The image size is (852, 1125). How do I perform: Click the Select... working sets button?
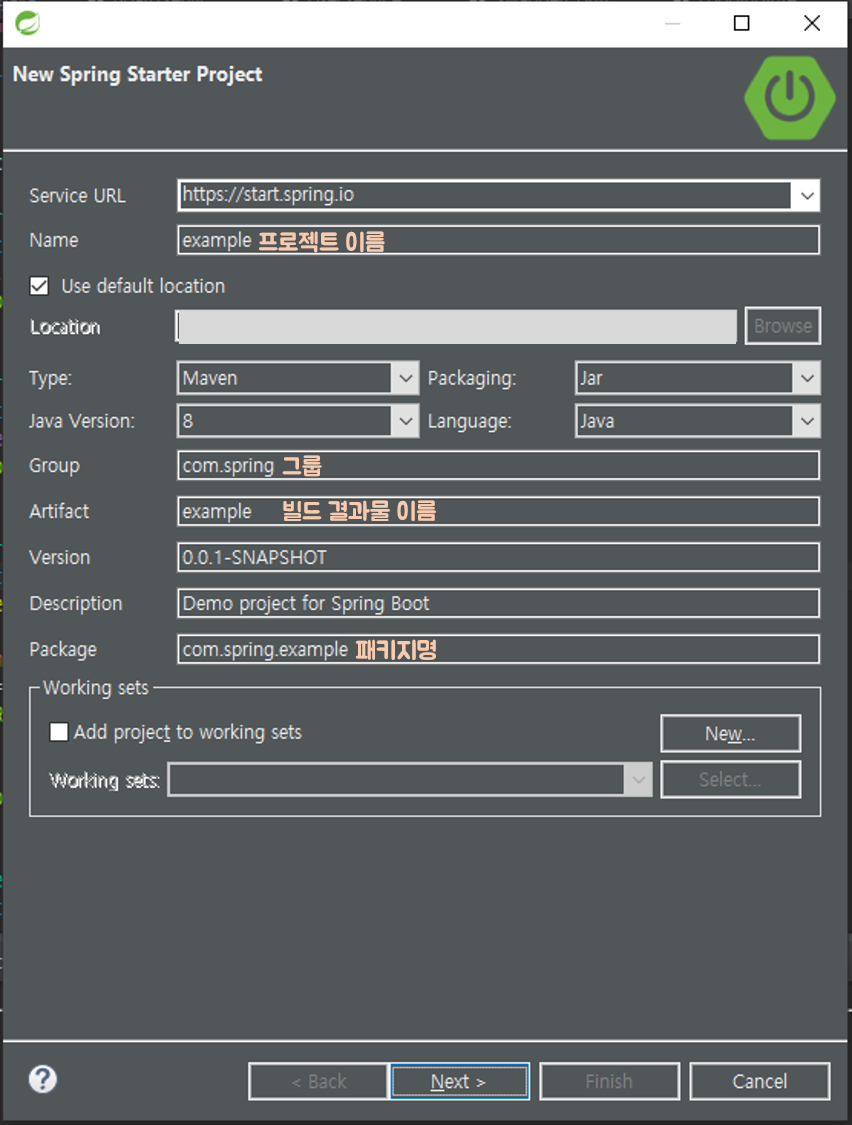(730, 779)
